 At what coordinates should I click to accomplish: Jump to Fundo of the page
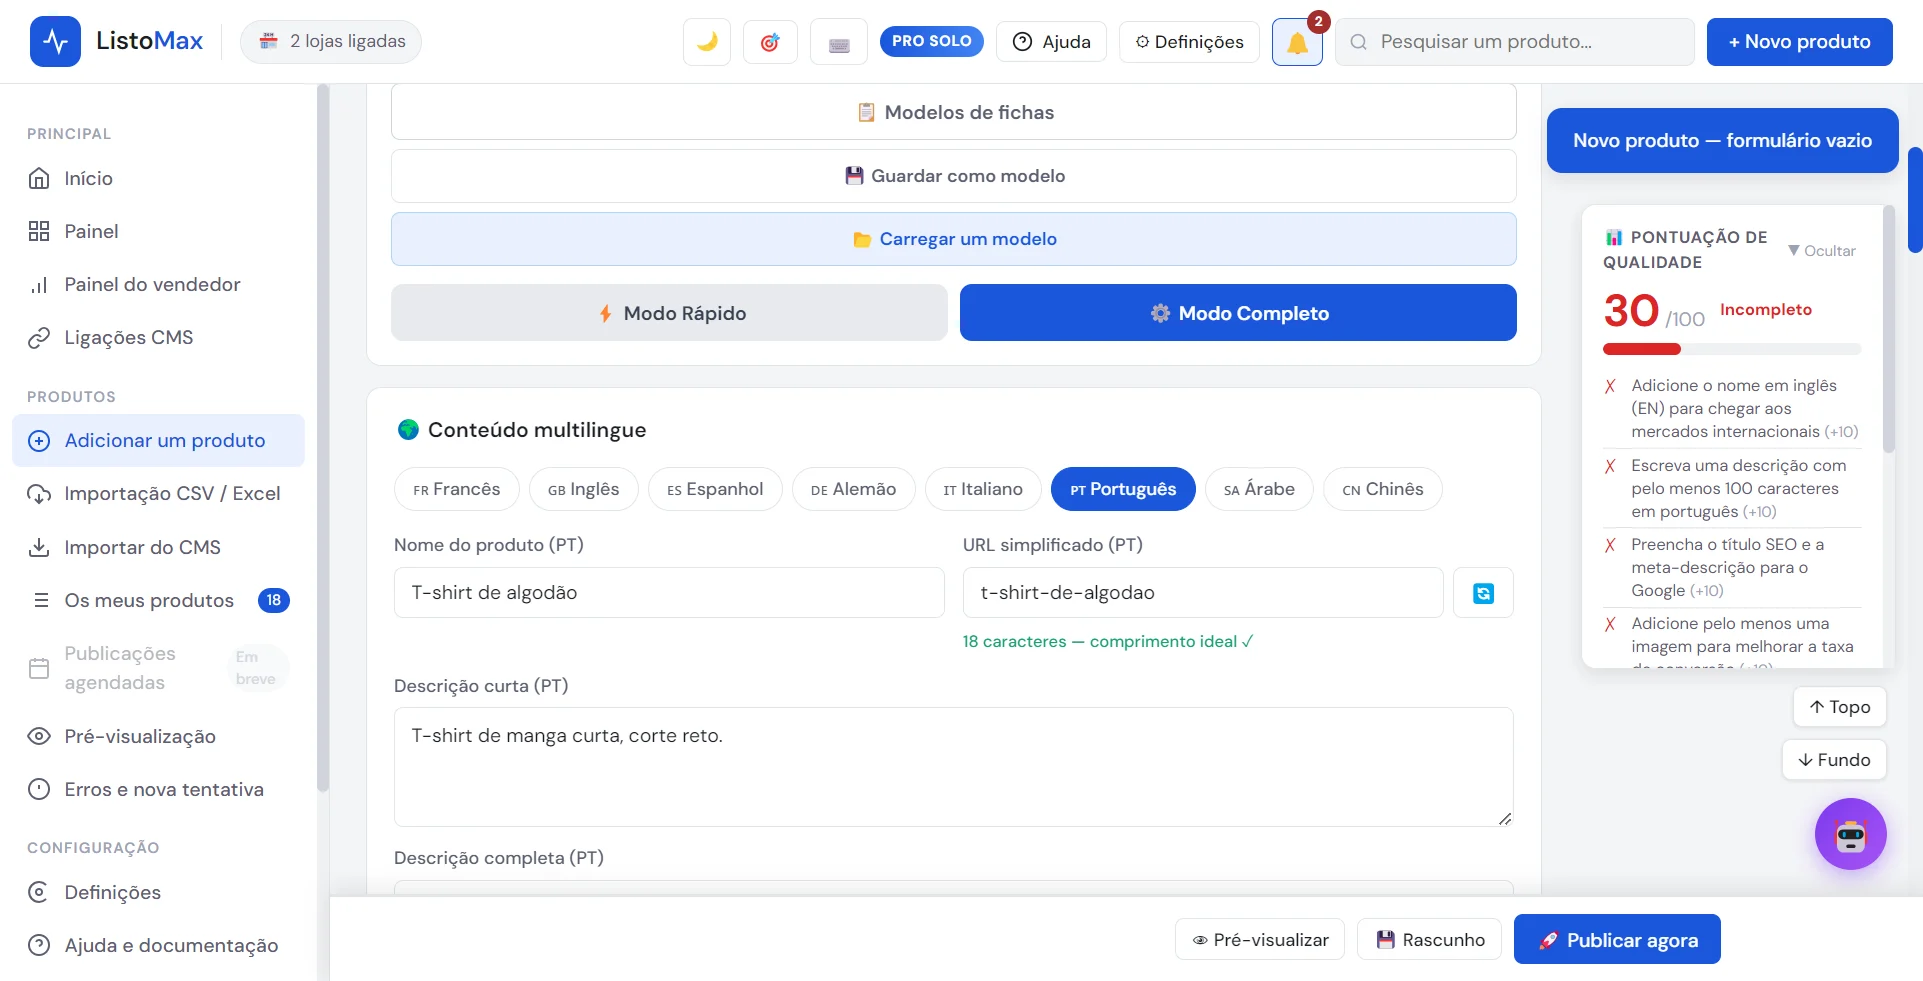(x=1834, y=760)
